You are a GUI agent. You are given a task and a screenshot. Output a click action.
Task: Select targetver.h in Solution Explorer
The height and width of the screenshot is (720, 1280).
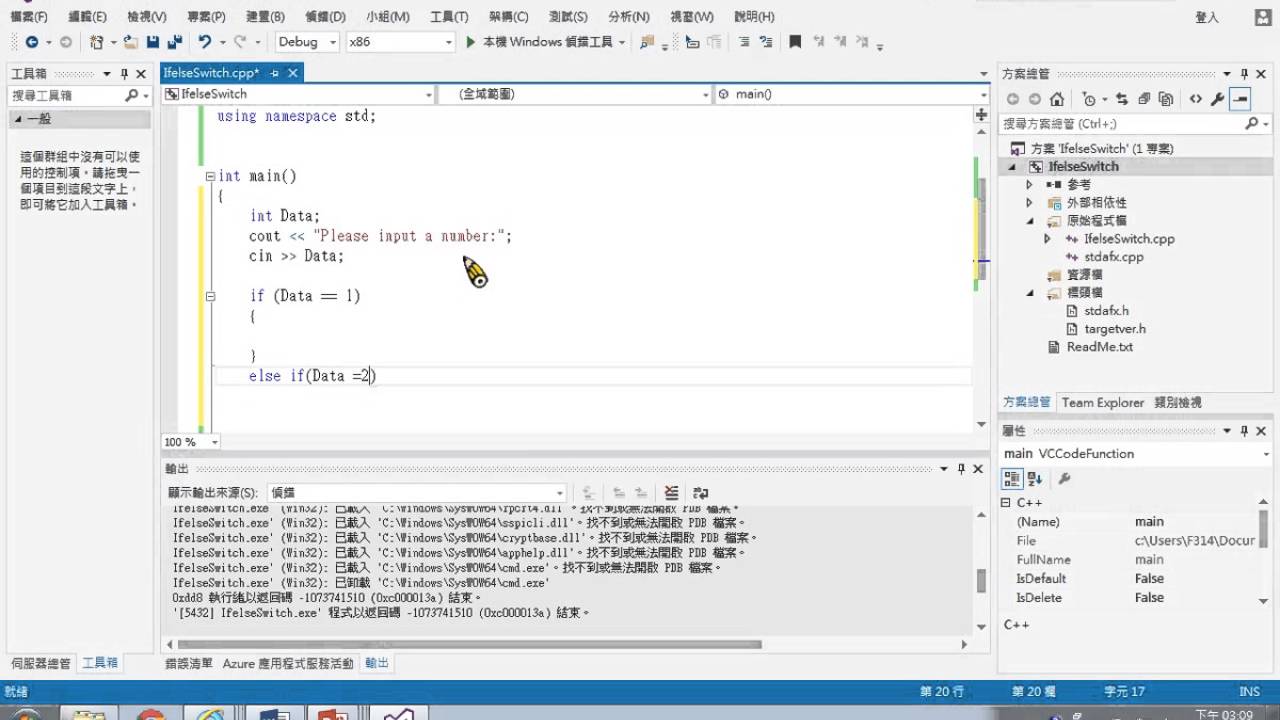1114,329
